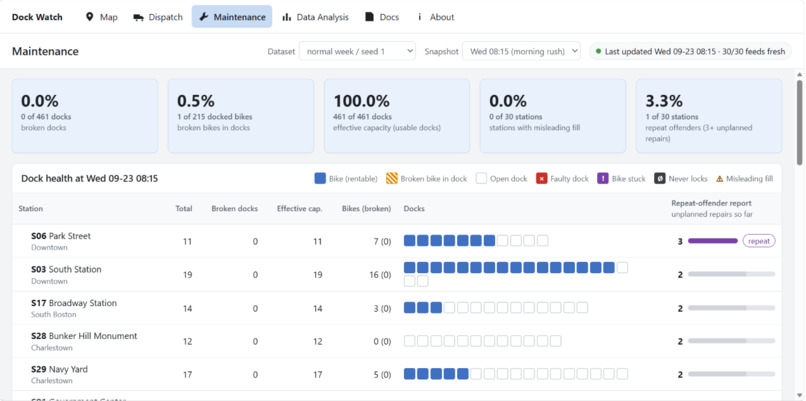The height and width of the screenshot is (401, 806).
Task: Click the Misleading fill warning triangle icon
Action: pos(720,179)
